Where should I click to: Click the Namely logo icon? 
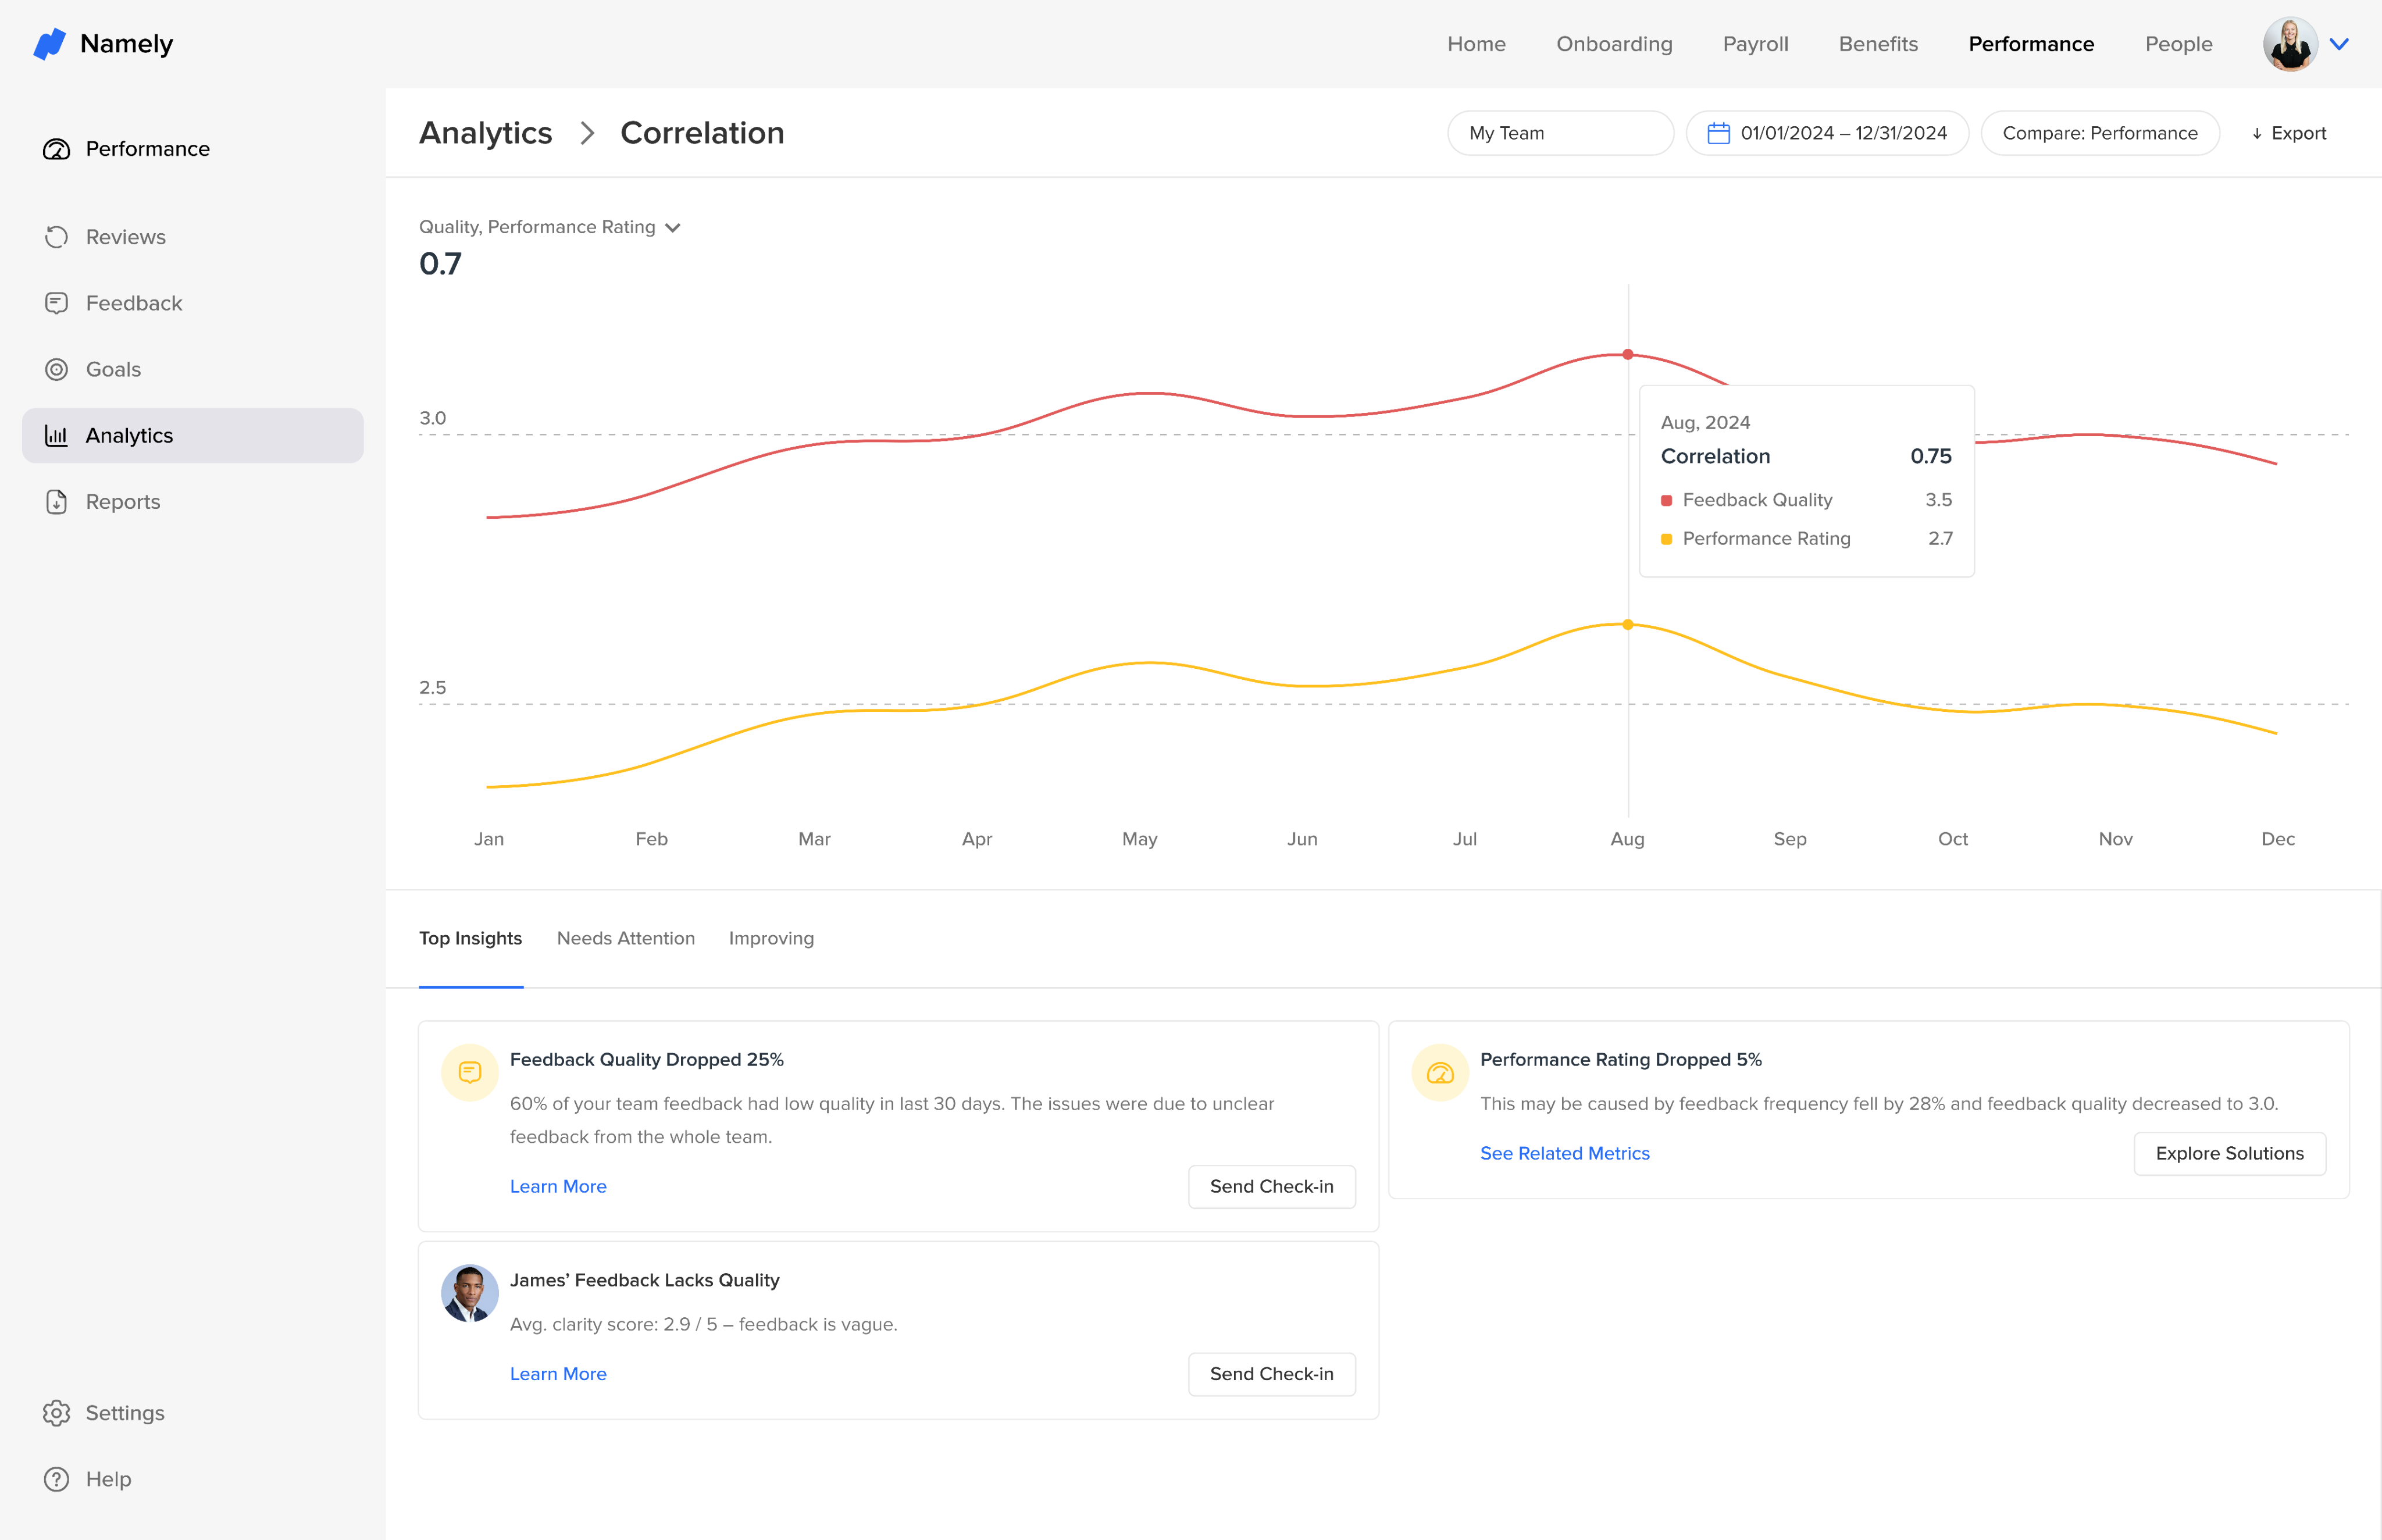point(49,44)
